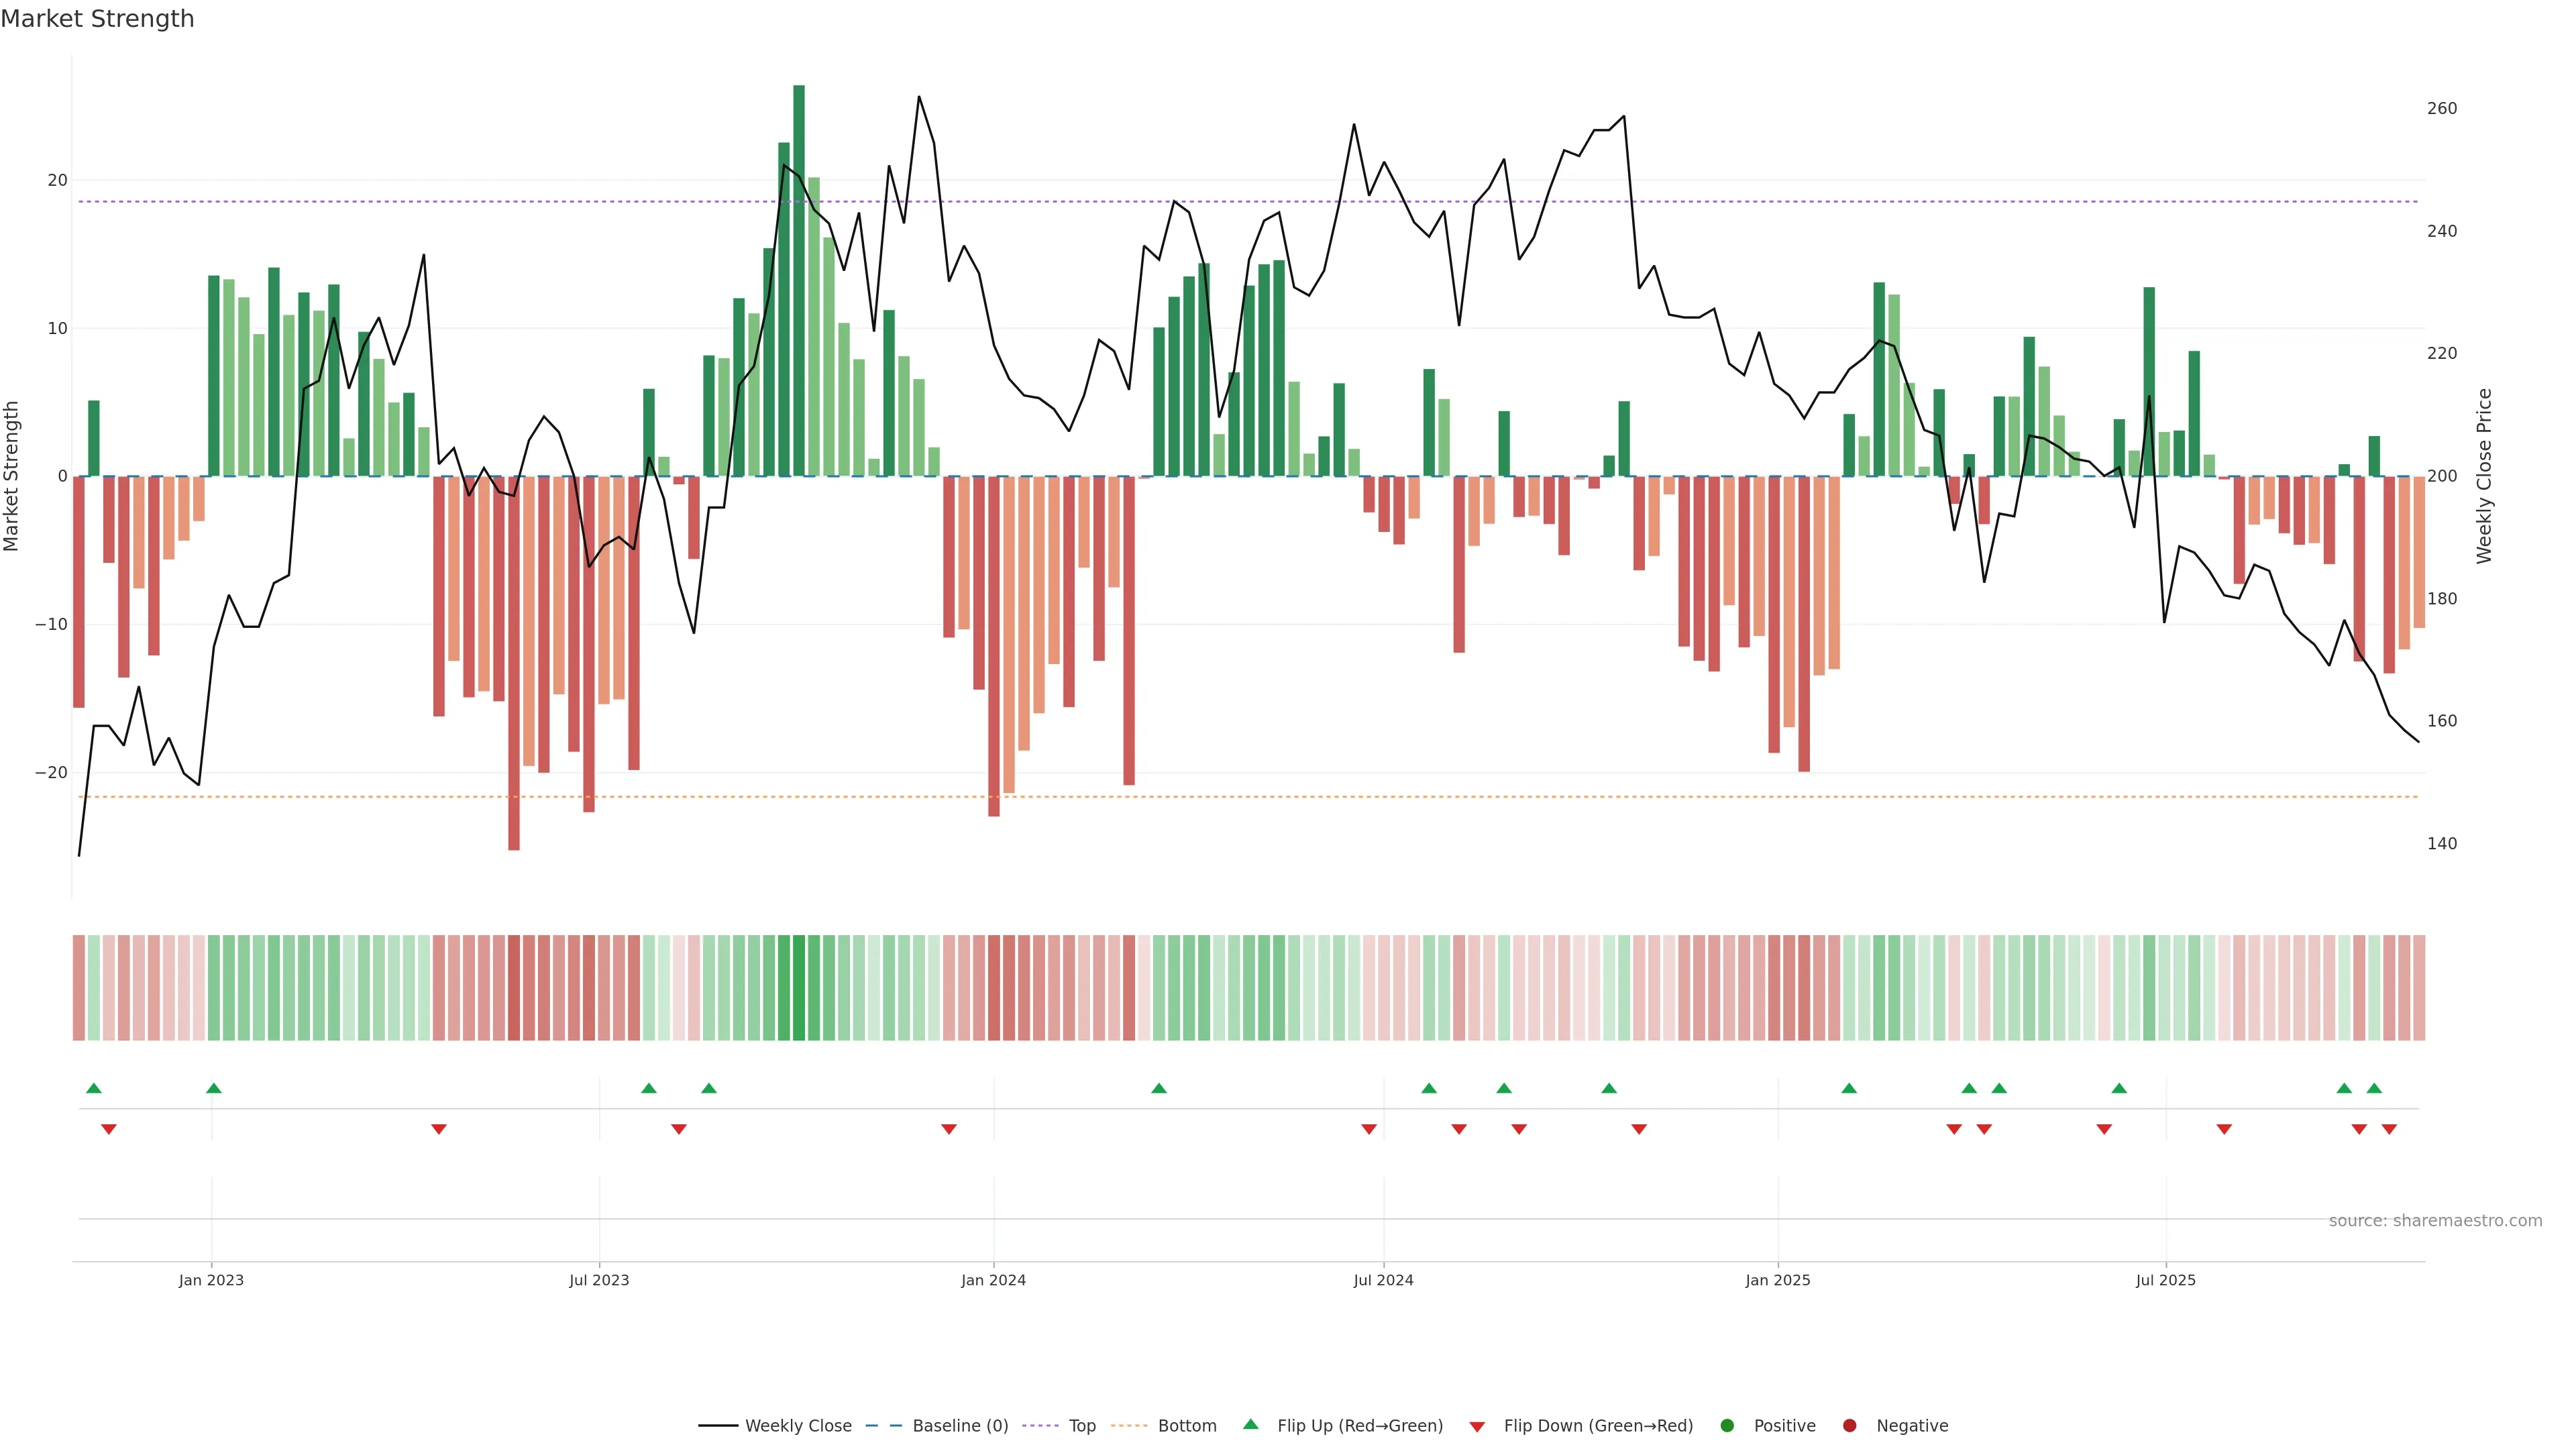Click the Negative red circle legend icon

(x=1849, y=1426)
